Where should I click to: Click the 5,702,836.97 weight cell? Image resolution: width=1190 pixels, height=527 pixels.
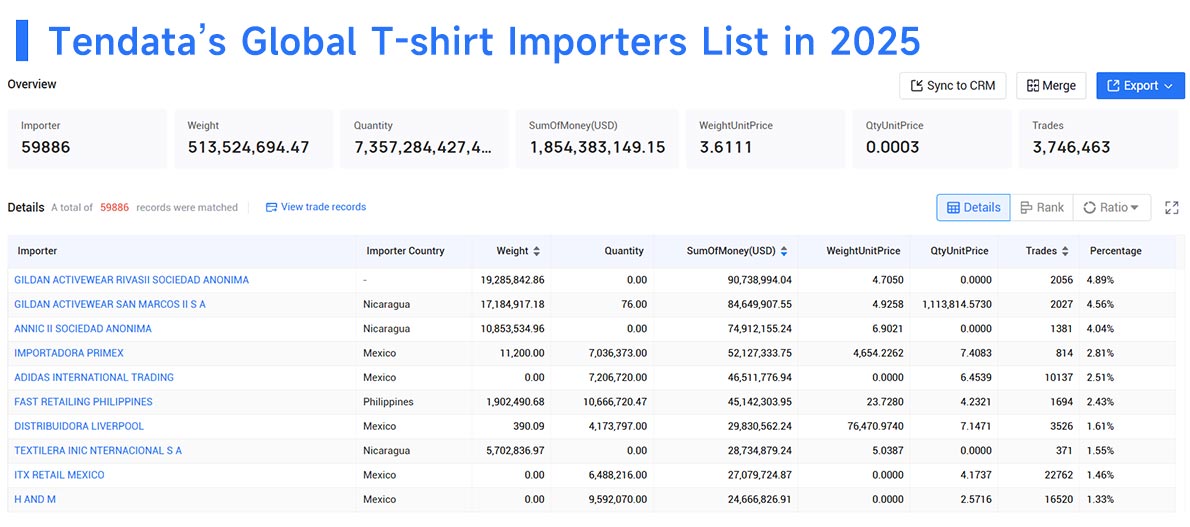coord(515,450)
